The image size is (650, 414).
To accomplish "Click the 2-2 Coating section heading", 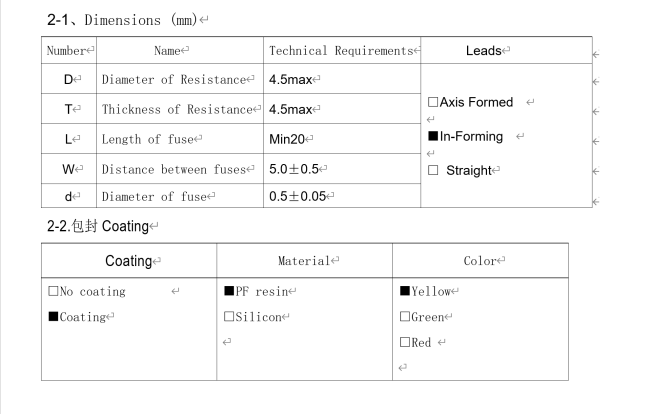I will click(98, 226).
